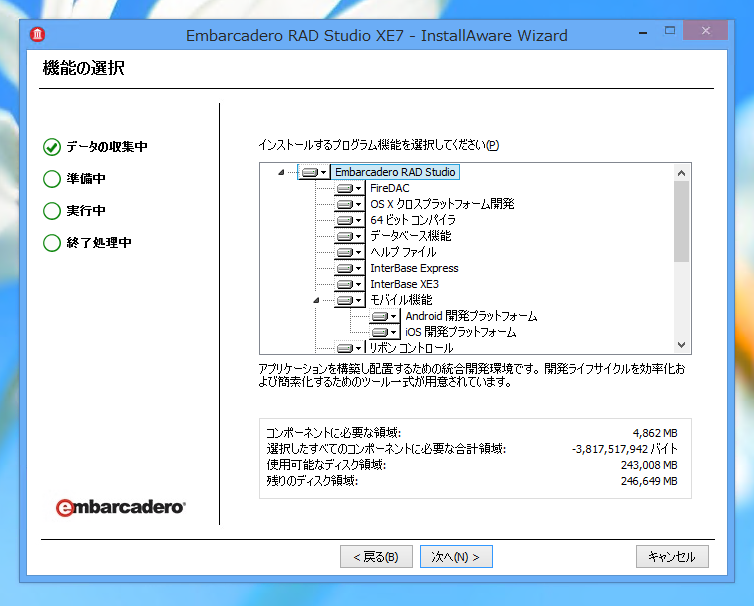Screen dimensions: 754x606
Task: Open the feature dropdown for リボン コントロール
Action: 349,347
